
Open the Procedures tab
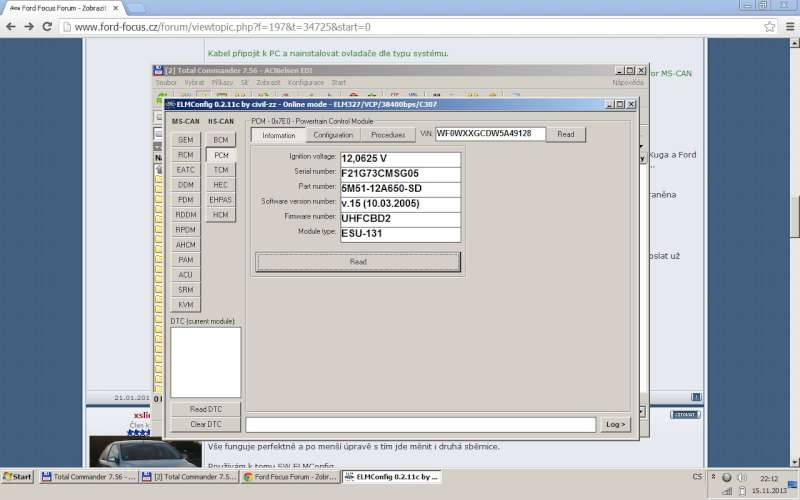[x=388, y=134]
